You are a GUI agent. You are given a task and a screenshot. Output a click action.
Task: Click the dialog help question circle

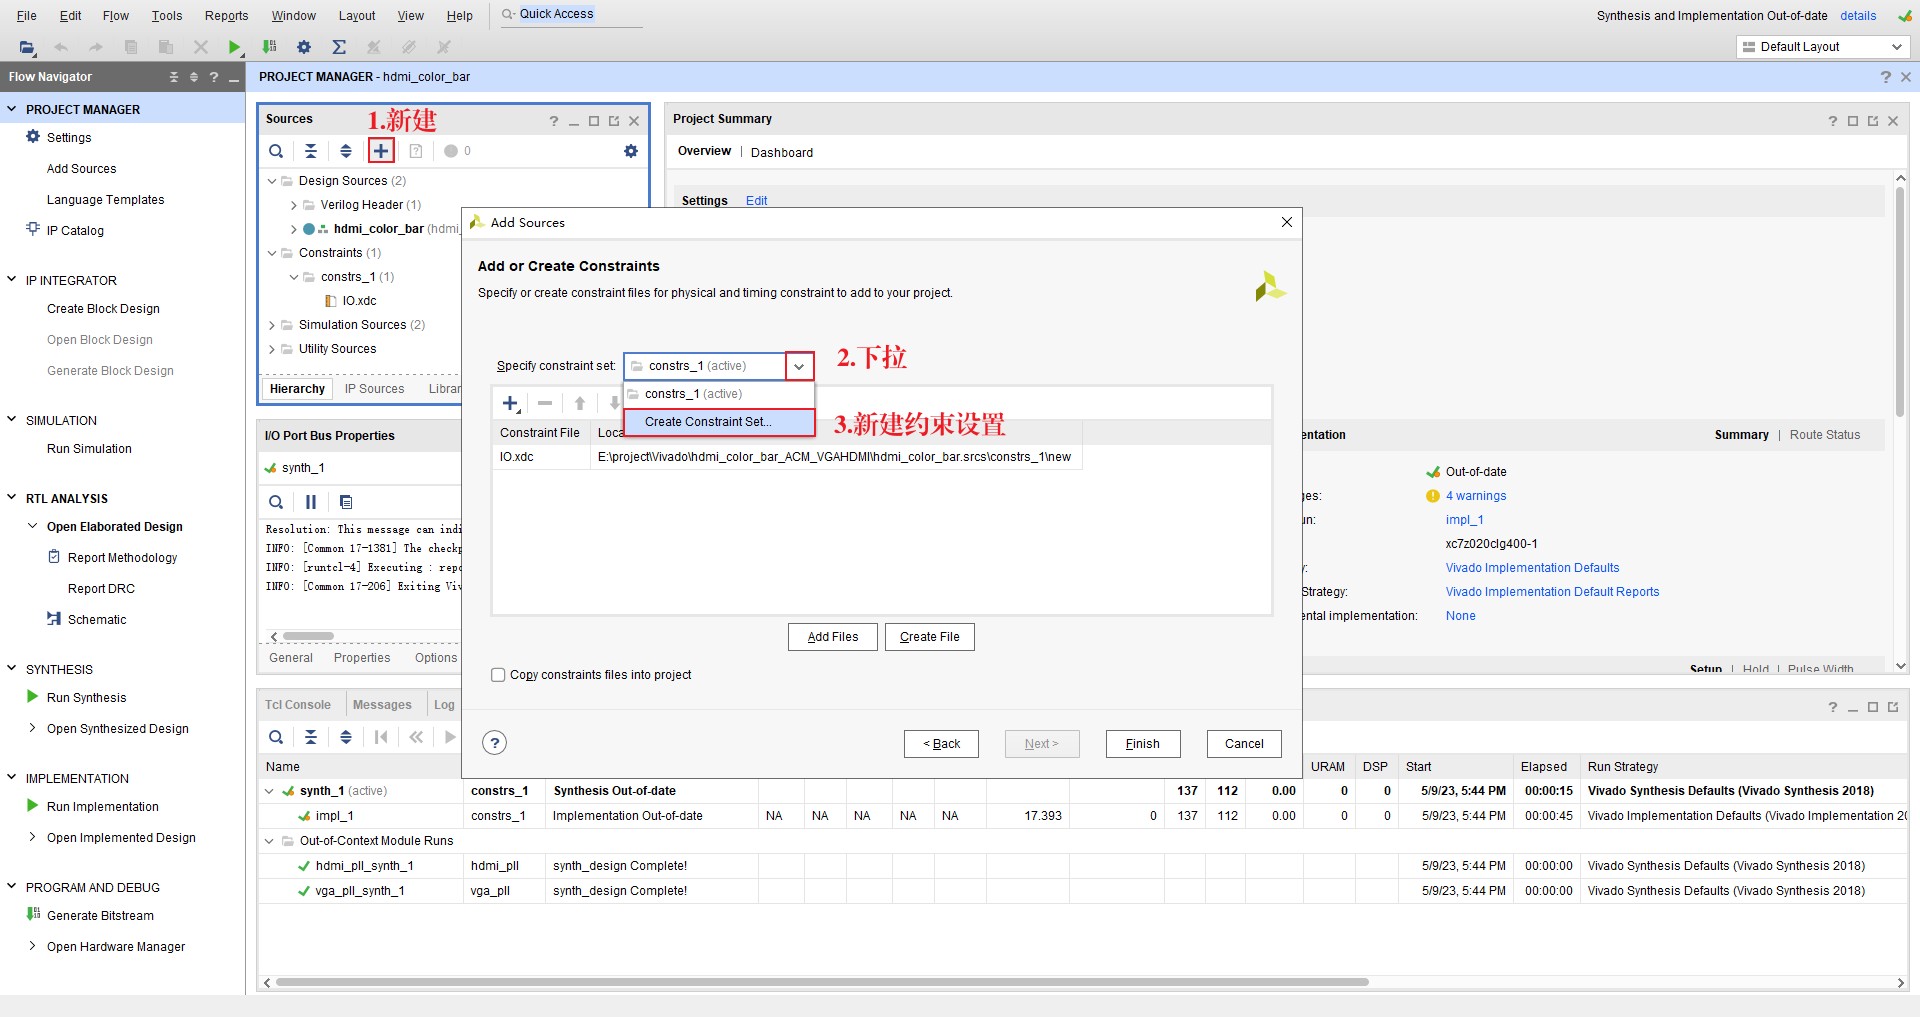click(x=494, y=743)
